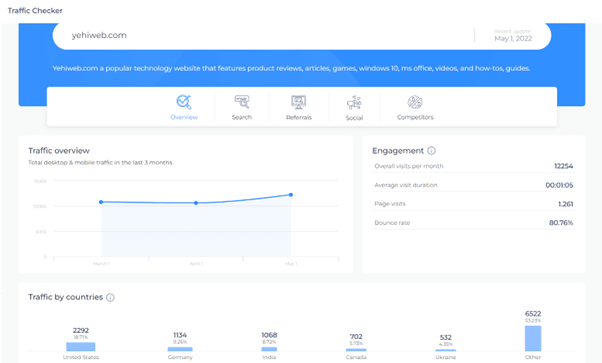Viewport: 602px width, 363px height.
Task: Switch to the Social icon
Action: pos(354,103)
